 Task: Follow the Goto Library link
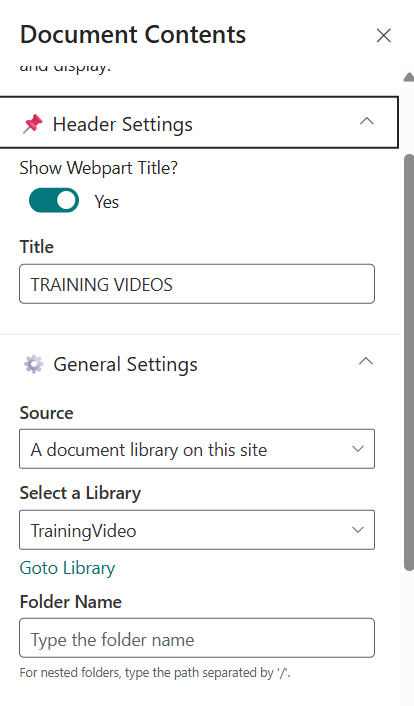(67, 568)
